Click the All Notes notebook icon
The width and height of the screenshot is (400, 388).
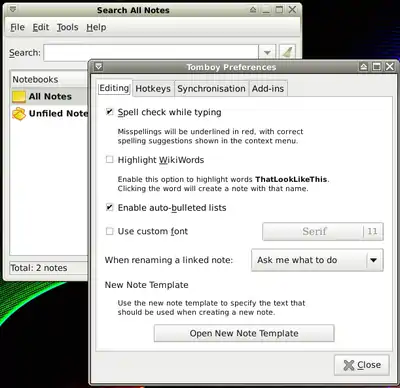point(19,97)
